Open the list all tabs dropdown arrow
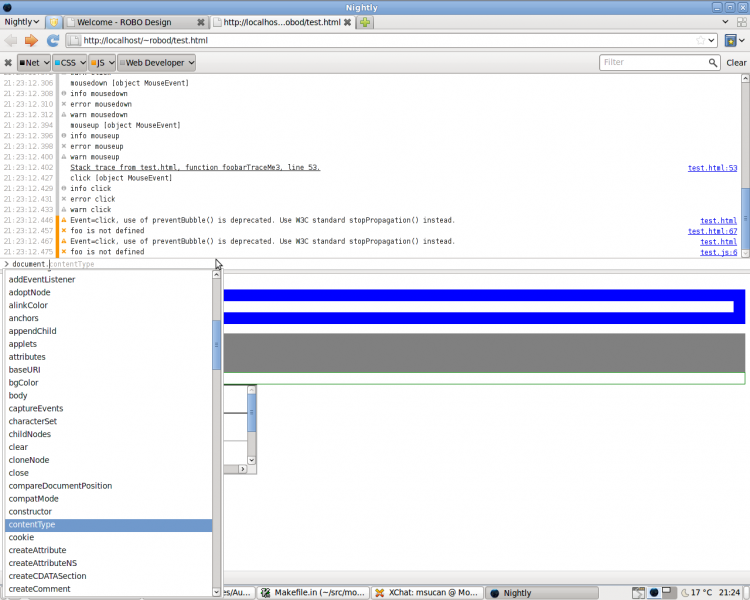Screen dimensions: 750x600 (725, 22)
